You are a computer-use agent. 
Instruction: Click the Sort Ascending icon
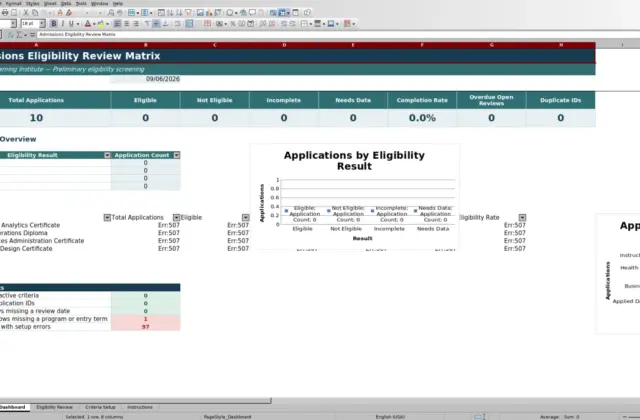click(170, 13)
